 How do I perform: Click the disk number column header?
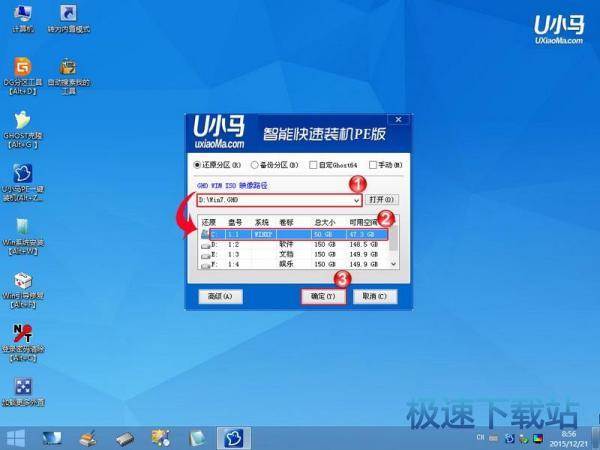click(x=235, y=222)
